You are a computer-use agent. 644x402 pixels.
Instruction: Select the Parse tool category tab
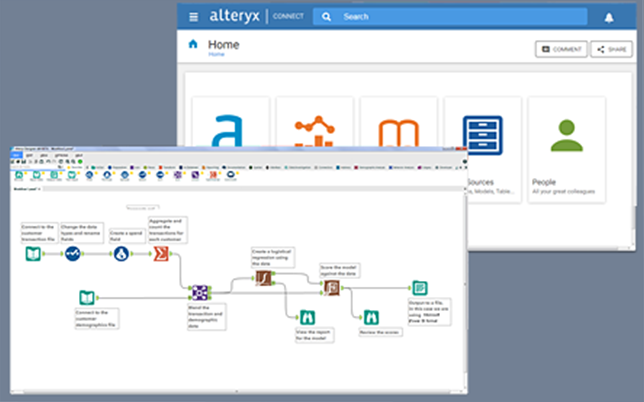[150, 168]
